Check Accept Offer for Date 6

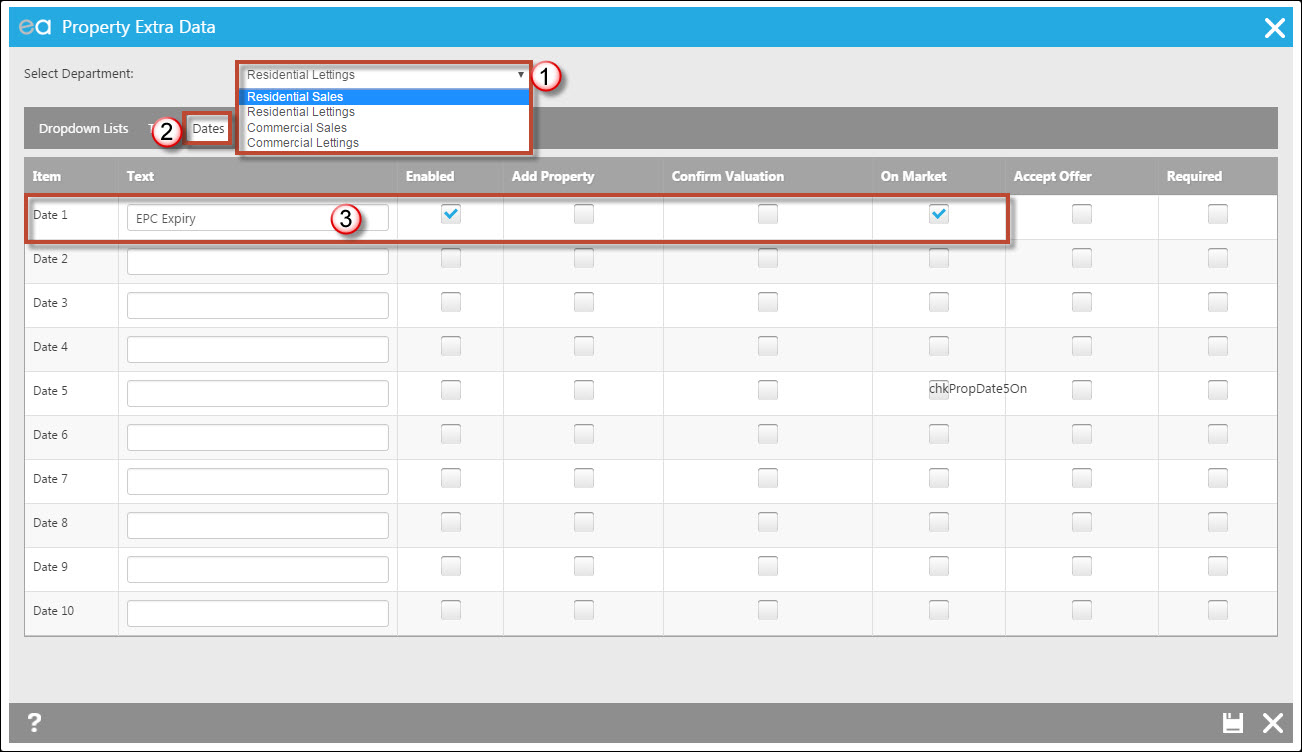1081,434
